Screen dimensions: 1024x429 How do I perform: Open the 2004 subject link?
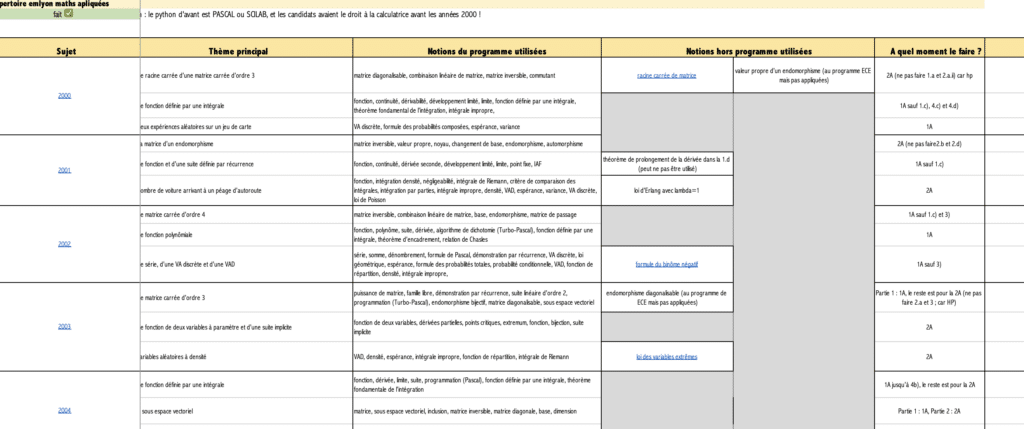[65, 411]
